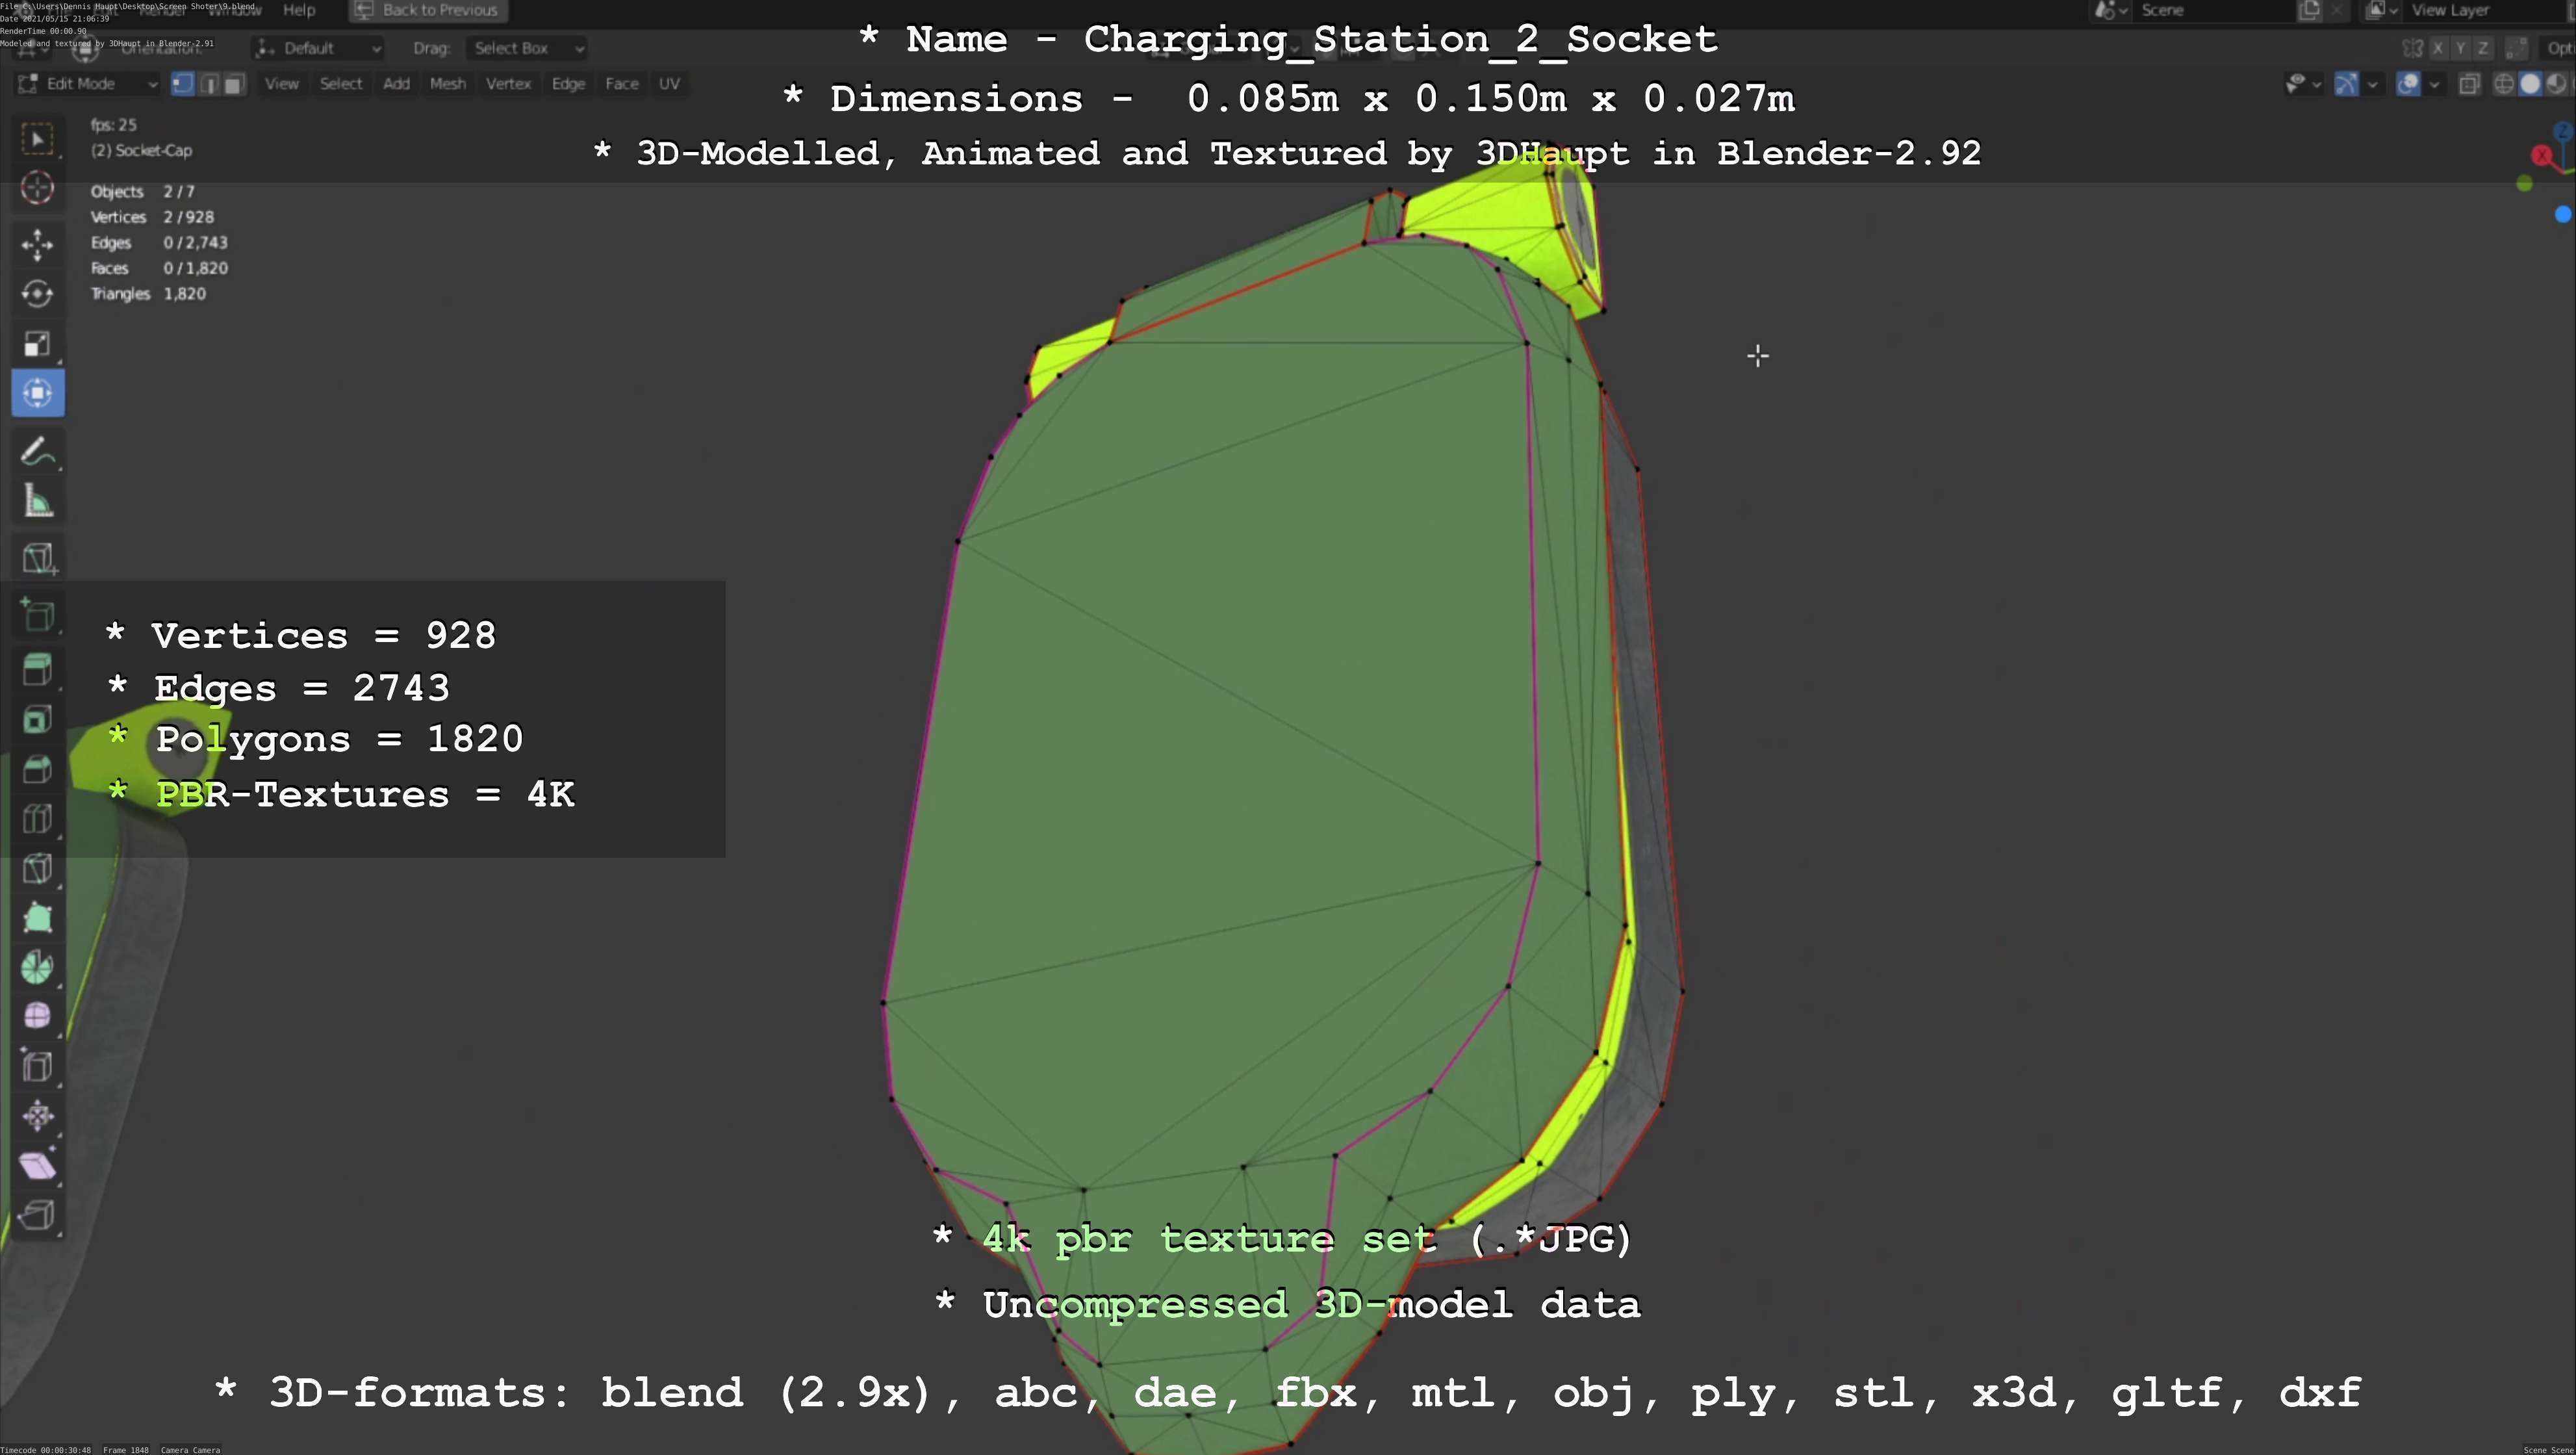This screenshot has width=2576, height=1455.
Task: Open the Drag Select Box dropdown
Action: pyautogui.click(x=526, y=48)
